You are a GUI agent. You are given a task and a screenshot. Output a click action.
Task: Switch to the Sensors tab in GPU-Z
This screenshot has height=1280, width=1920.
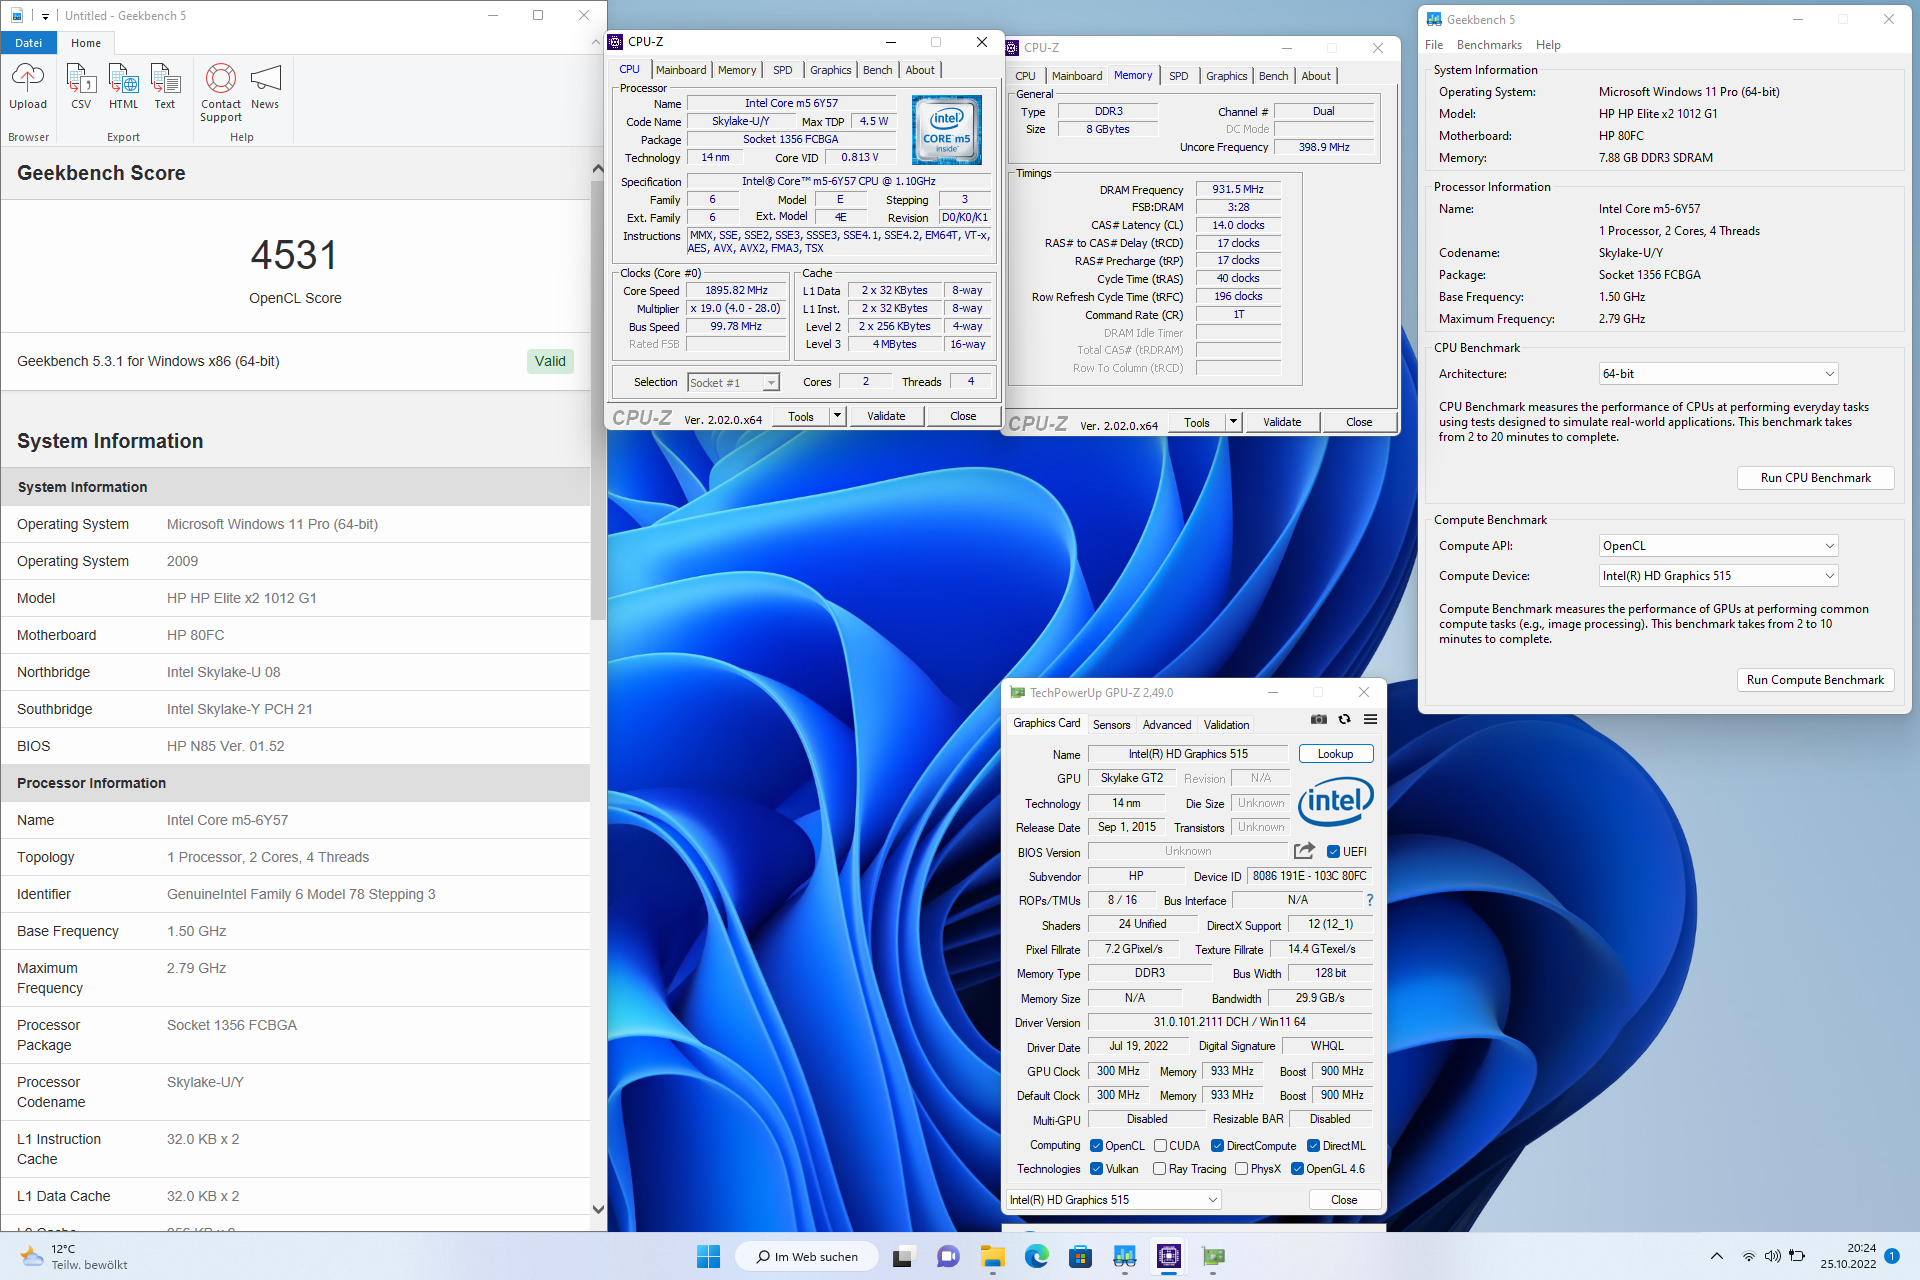pyautogui.click(x=1111, y=725)
